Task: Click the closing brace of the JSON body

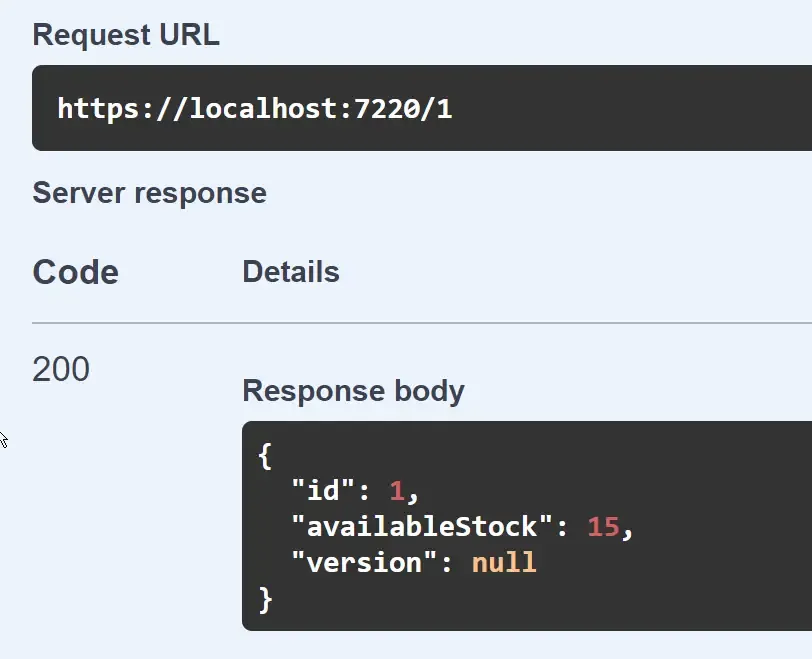Action: pyautogui.click(x=263, y=599)
